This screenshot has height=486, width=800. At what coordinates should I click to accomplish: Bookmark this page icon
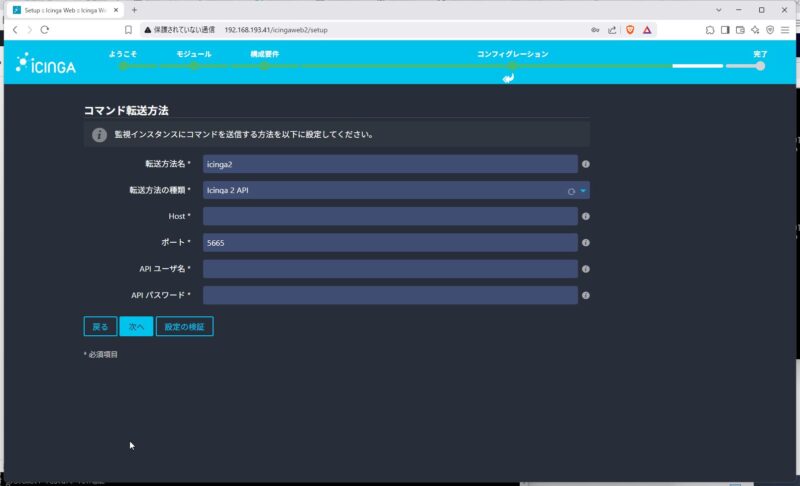pos(129,30)
